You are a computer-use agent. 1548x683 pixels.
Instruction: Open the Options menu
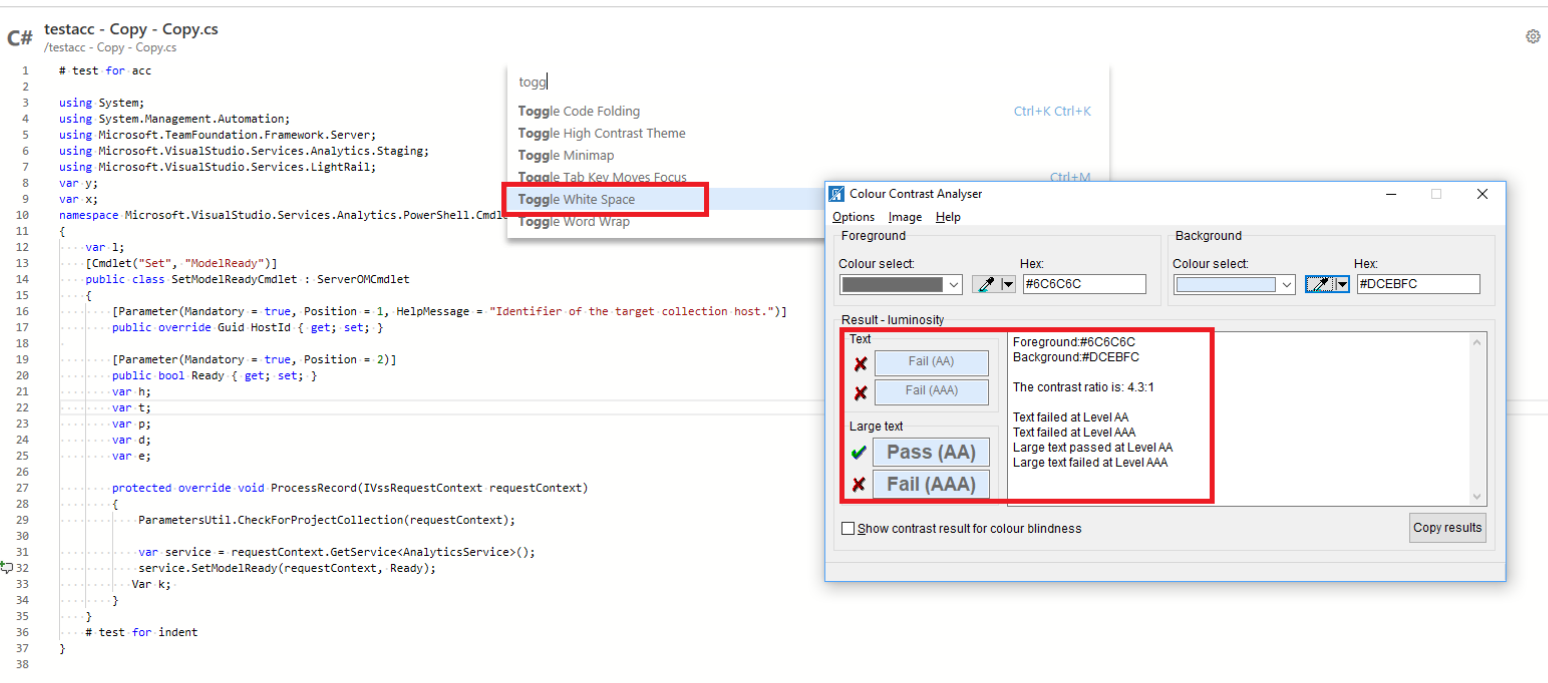click(x=852, y=217)
